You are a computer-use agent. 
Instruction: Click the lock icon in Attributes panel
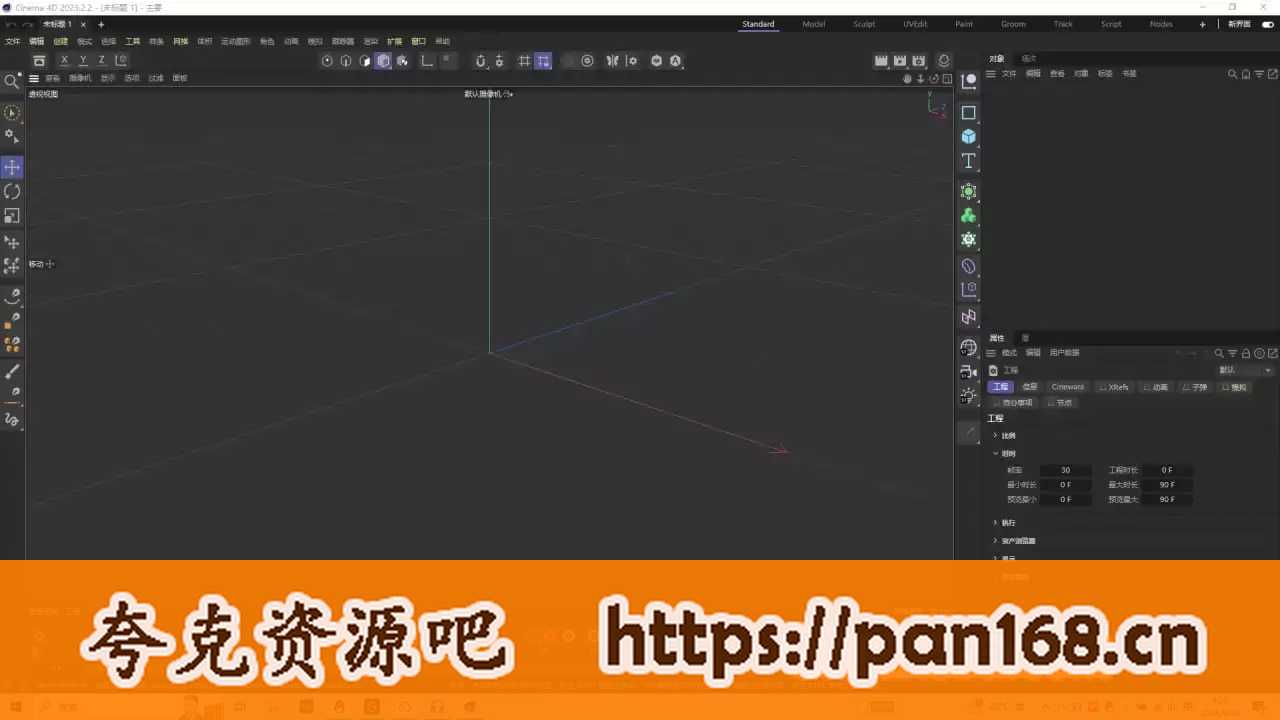tap(1246, 353)
